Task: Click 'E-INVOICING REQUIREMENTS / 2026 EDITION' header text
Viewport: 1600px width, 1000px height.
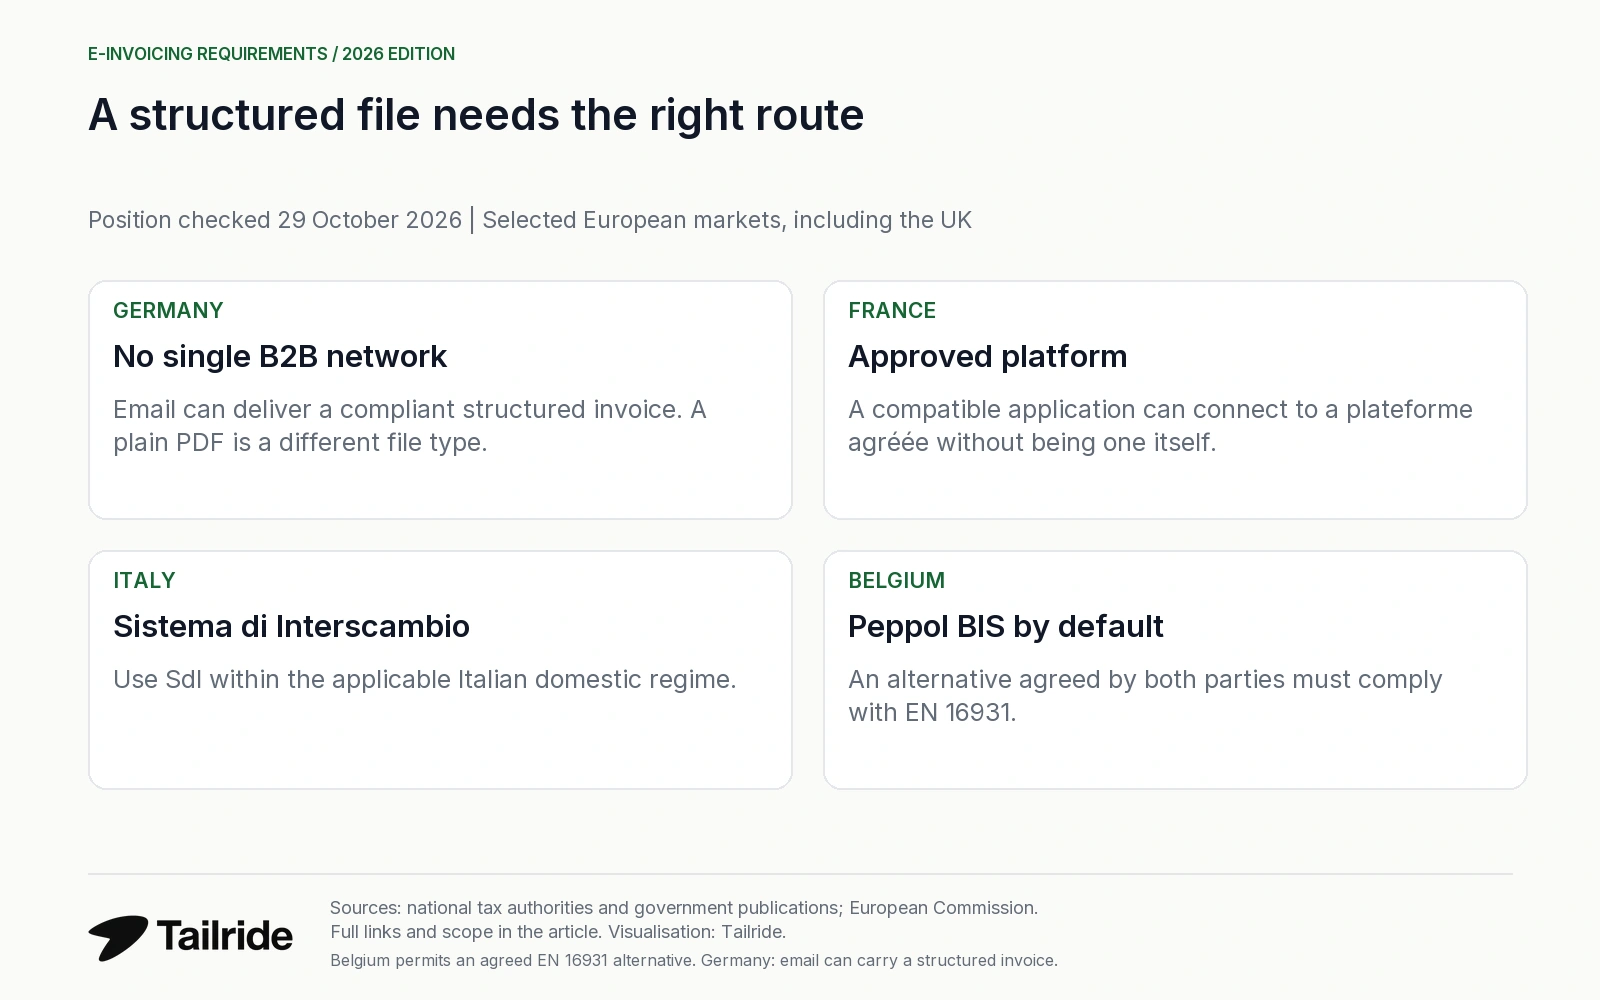Action: 271,54
